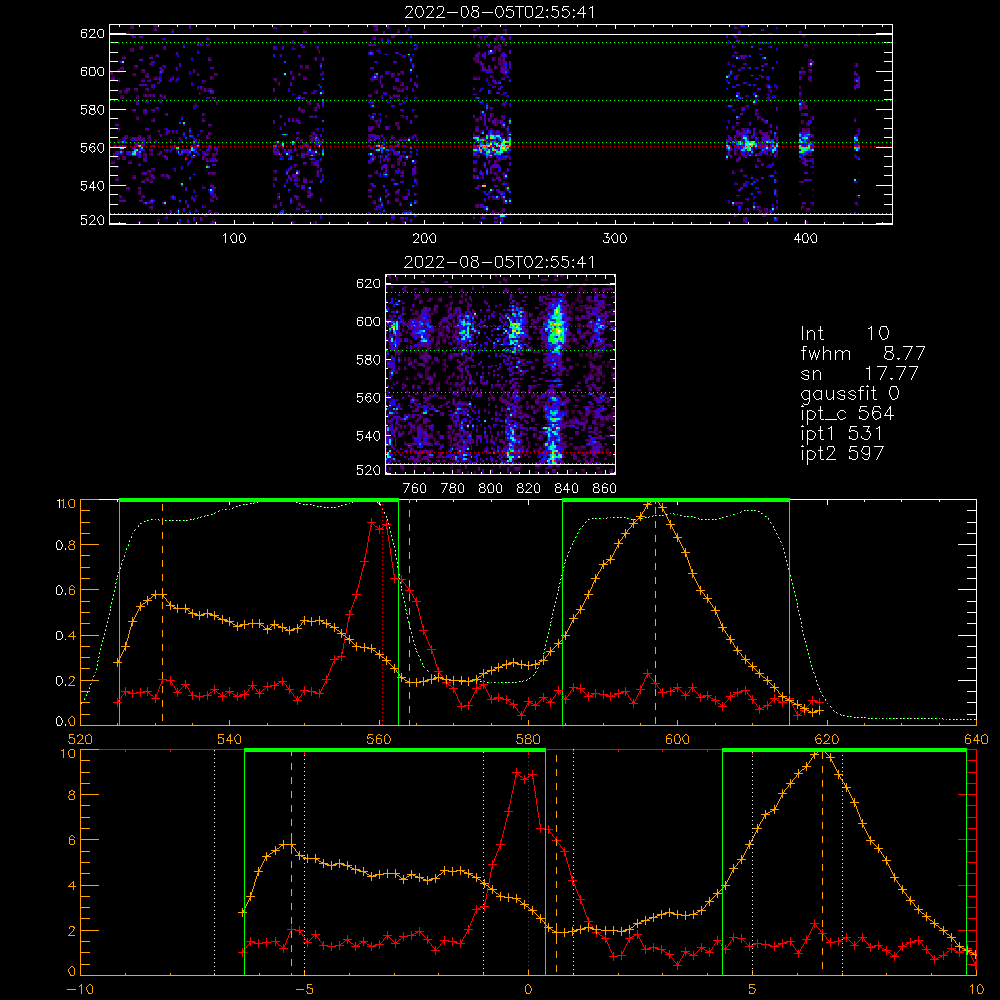Click y-axis label 520 on middle image
Screen dimensions: 1000x1000
point(368,470)
